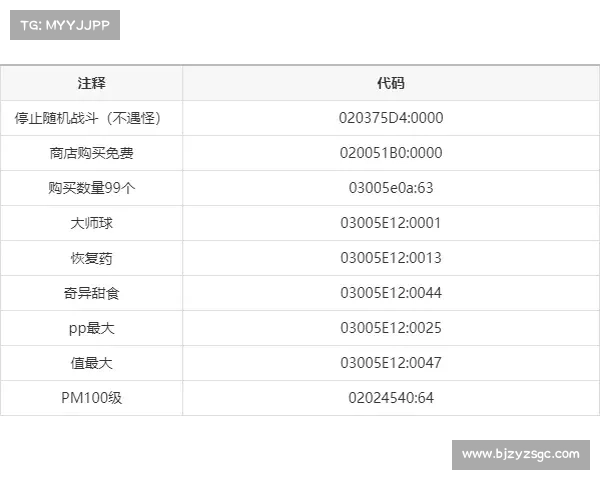
Task: Select the 恢复药 cell
Action: click(x=91, y=258)
